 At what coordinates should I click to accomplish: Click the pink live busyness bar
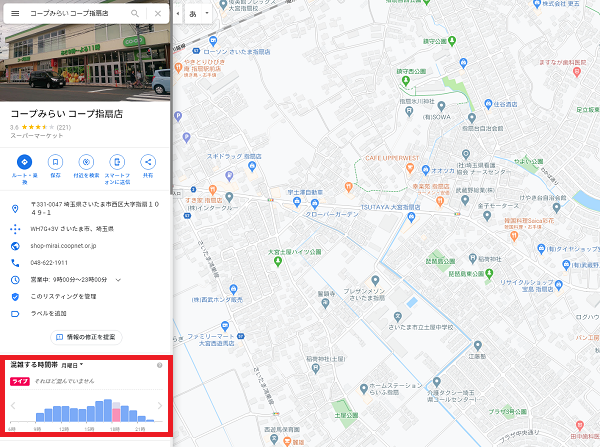tap(116, 415)
